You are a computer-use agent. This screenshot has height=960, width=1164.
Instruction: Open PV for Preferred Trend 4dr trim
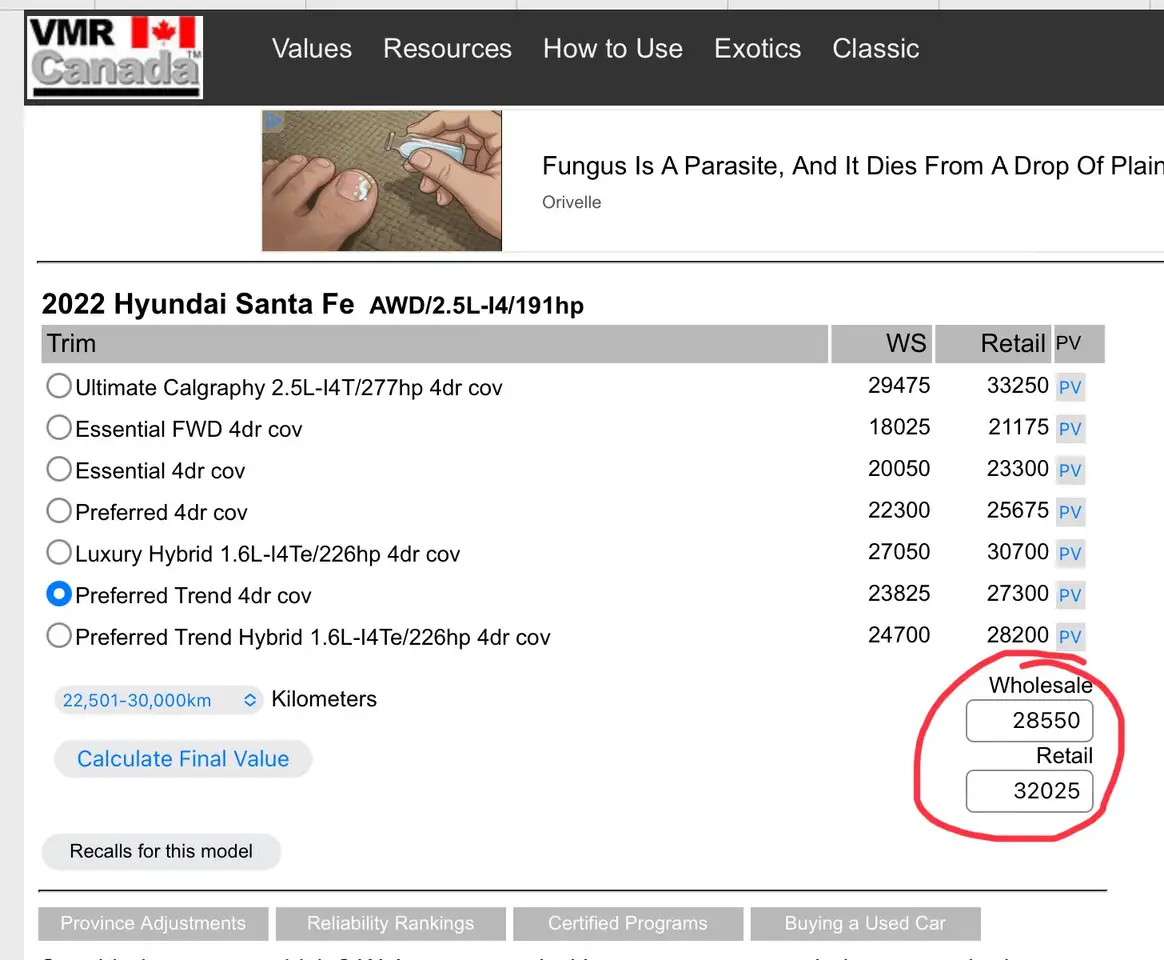coord(1070,595)
